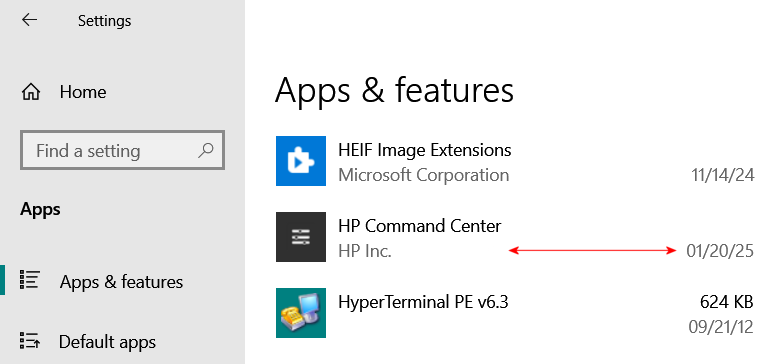Click the Apps sidebar section heading
Image resolution: width=764 pixels, height=364 pixels.
40,210
